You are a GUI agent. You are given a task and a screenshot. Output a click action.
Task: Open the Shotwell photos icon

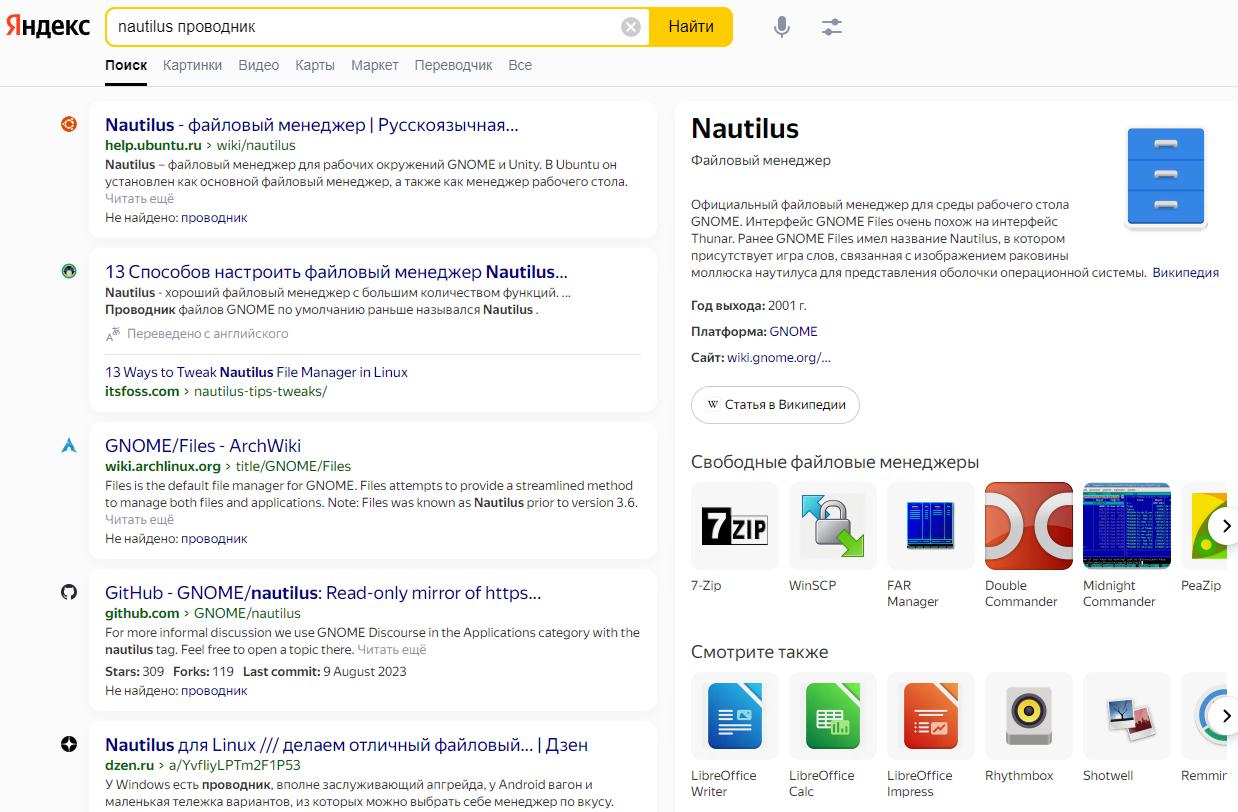pos(1127,716)
